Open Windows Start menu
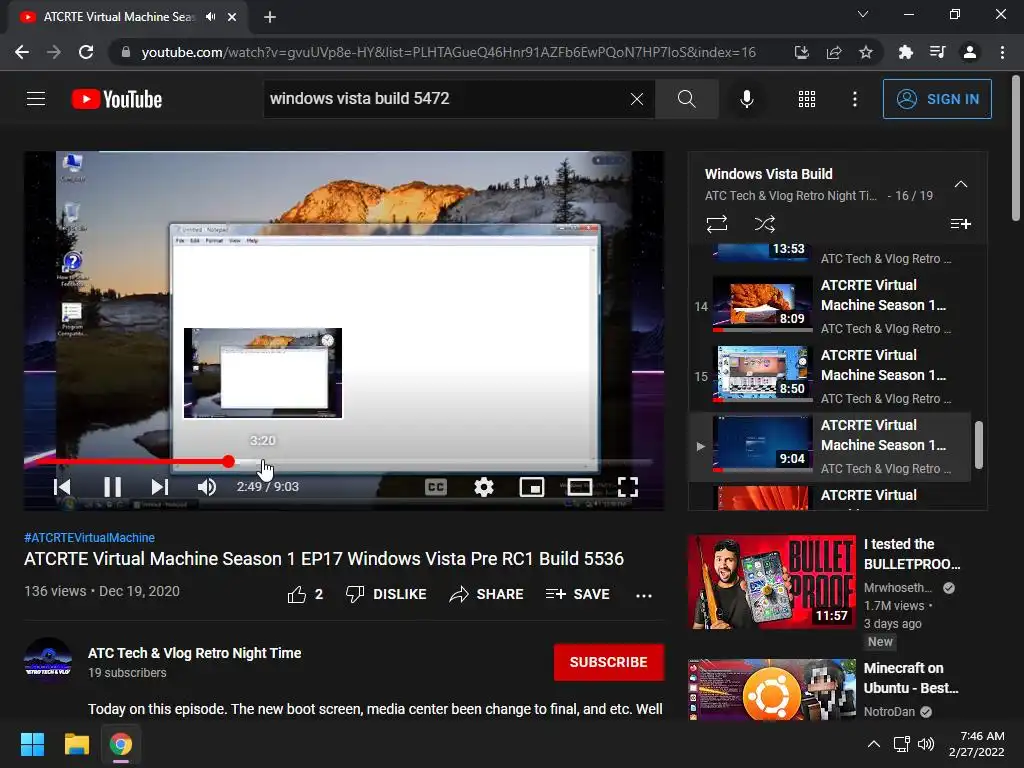 (x=32, y=744)
